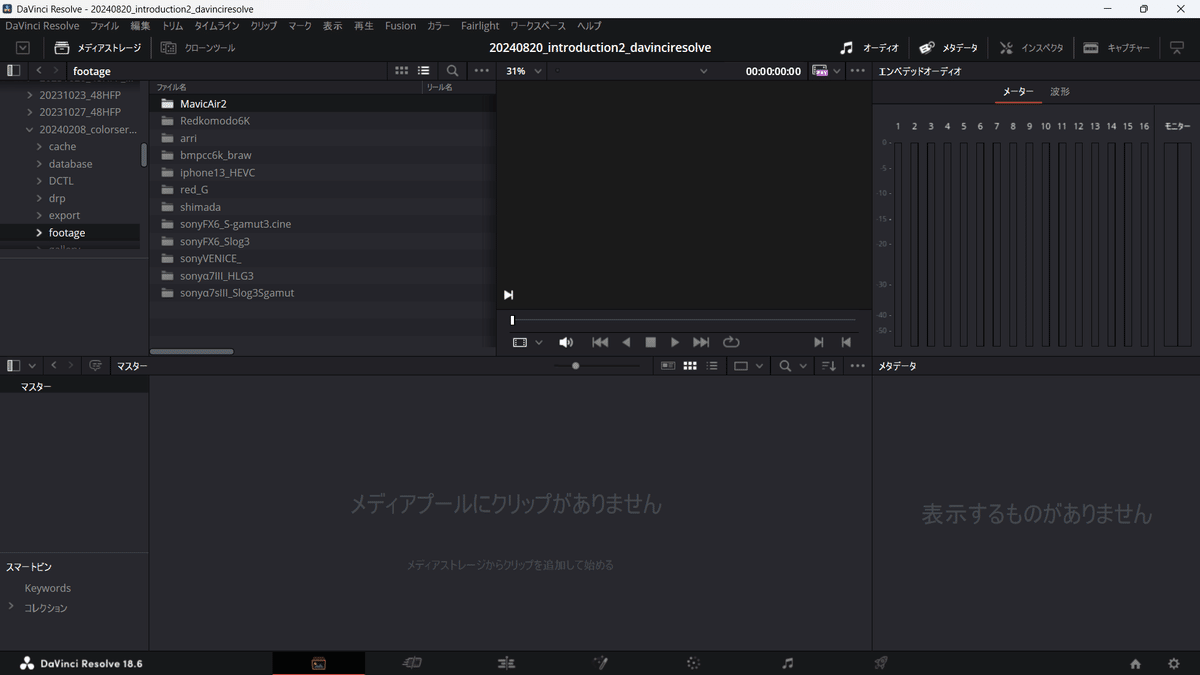This screenshot has height=675, width=1200.
Task: Open the ファイル menu
Action: click(x=104, y=26)
